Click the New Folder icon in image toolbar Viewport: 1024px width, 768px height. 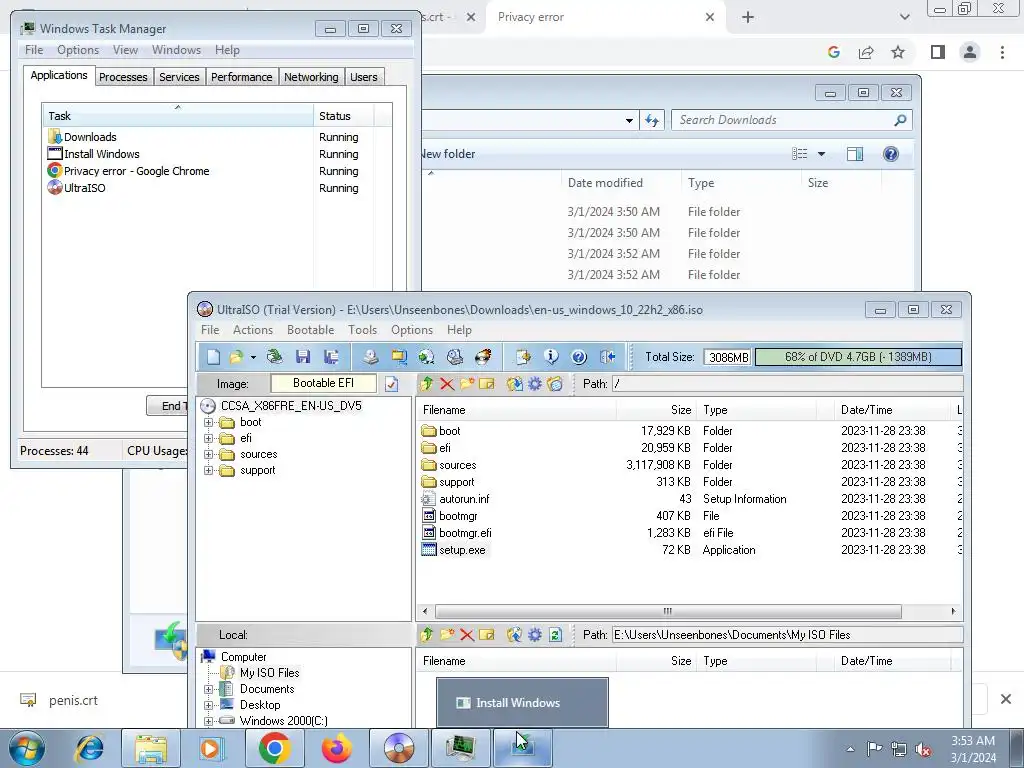(x=467, y=384)
